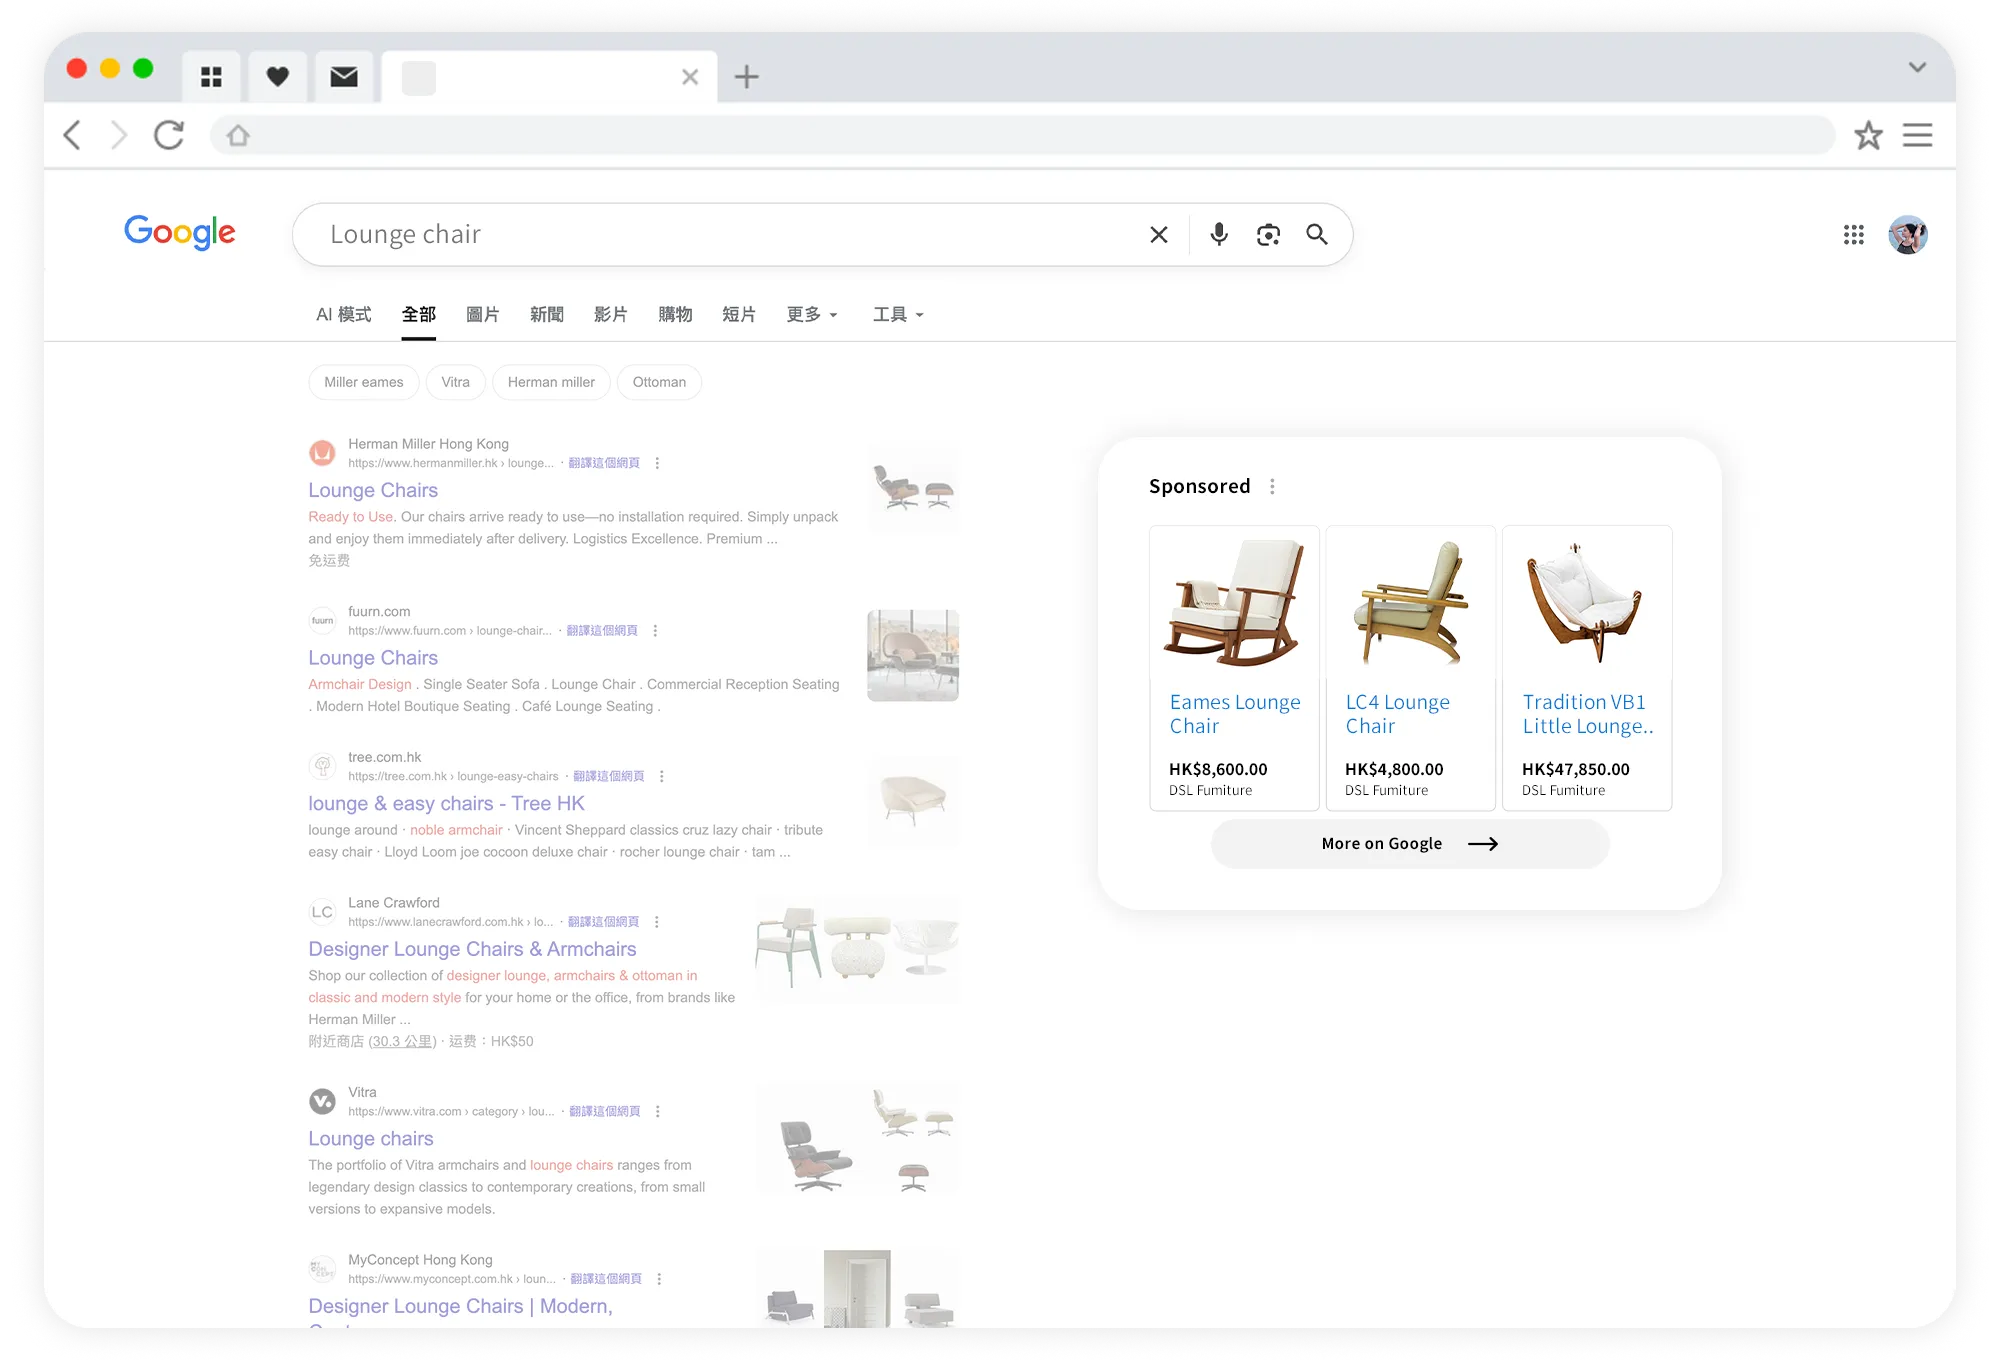The width and height of the screenshot is (2000, 1360).
Task: Open the Google apps grid
Action: [1853, 234]
